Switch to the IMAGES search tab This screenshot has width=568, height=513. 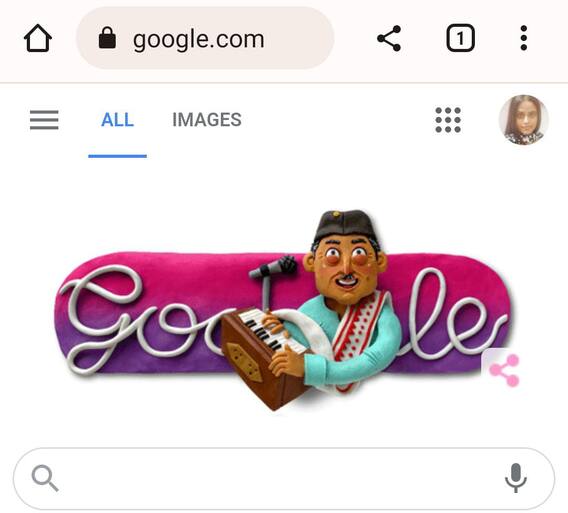tap(207, 120)
